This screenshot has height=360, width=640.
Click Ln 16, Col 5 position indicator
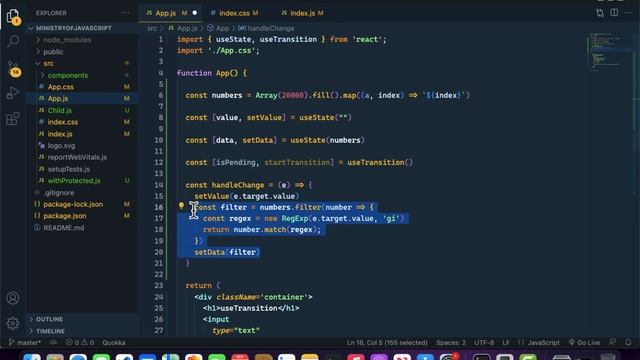[387, 342]
